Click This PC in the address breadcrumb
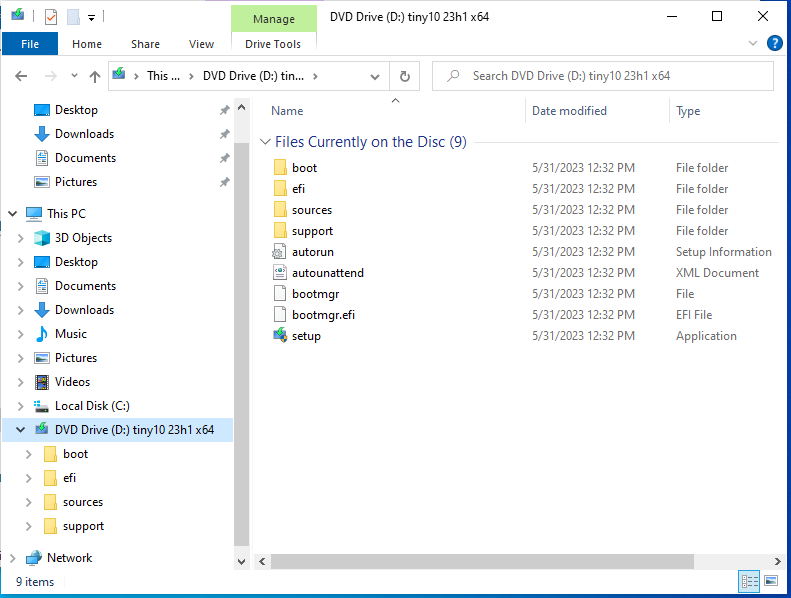 tap(163, 76)
